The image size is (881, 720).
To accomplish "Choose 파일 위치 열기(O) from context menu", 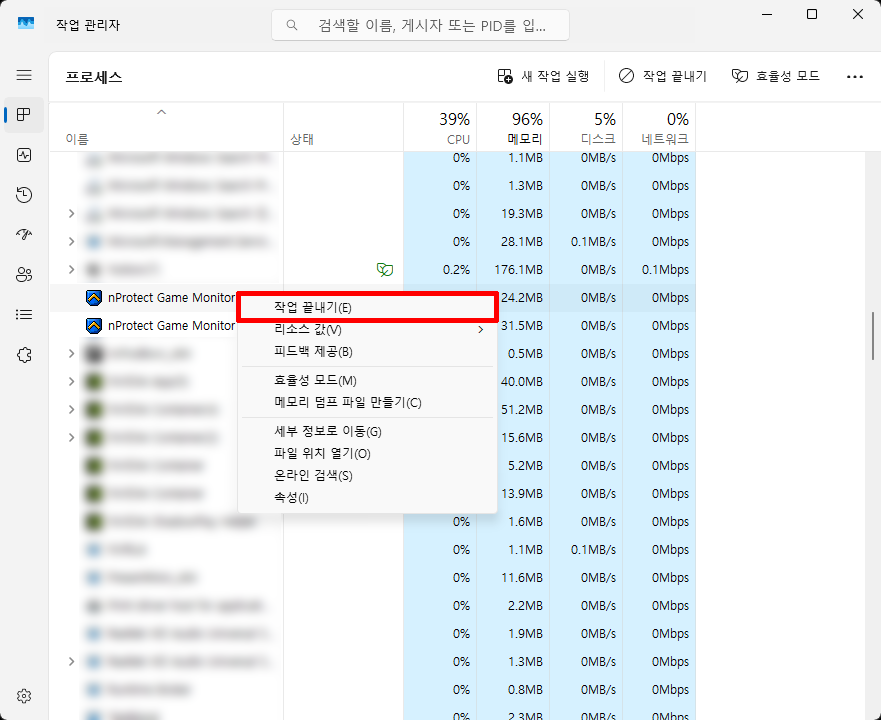I will point(322,454).
